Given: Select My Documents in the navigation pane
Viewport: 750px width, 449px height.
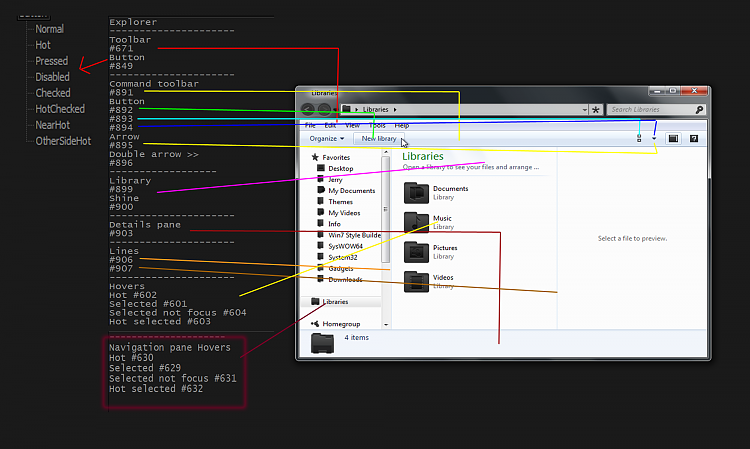Looking at the screenshot, I should (352, 190).
